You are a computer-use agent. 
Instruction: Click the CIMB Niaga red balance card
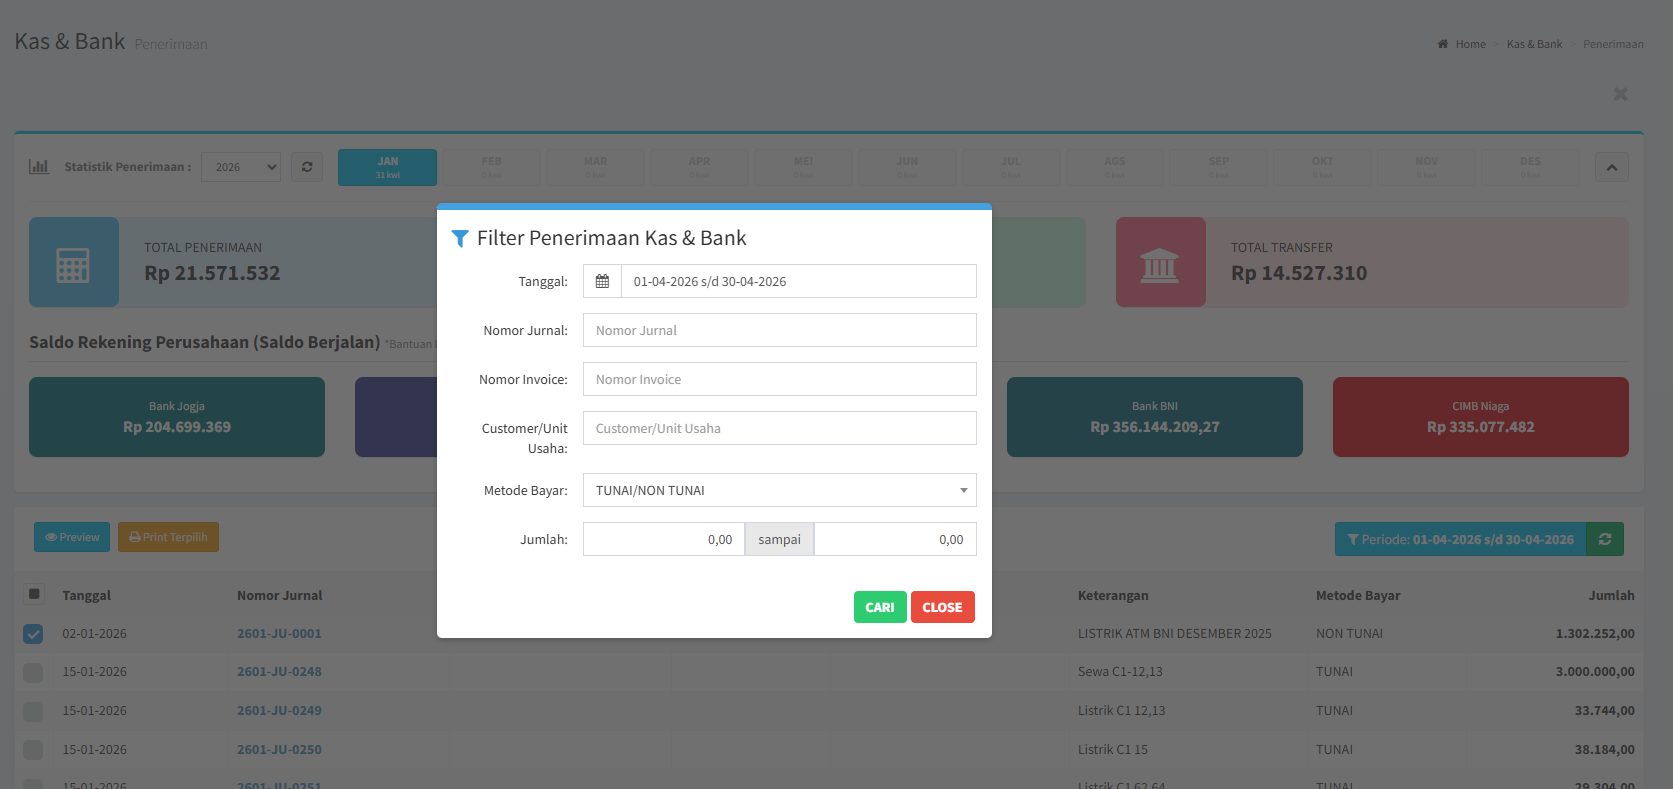point(1480,417)
